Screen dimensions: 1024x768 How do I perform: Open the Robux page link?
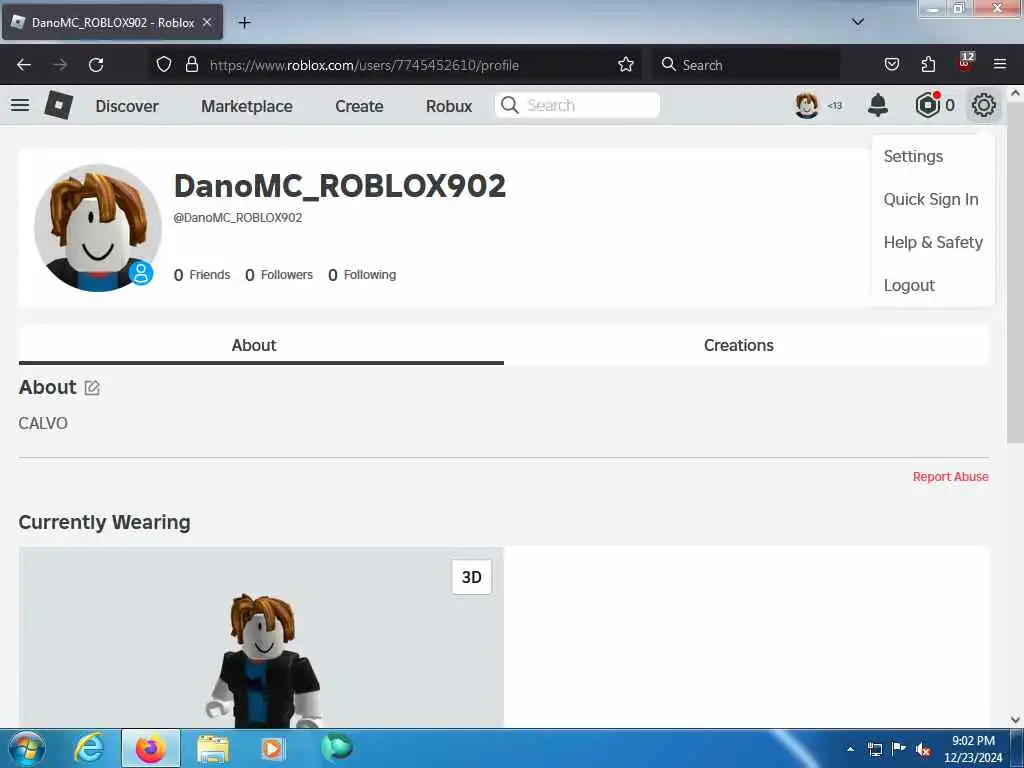(449, 106)
